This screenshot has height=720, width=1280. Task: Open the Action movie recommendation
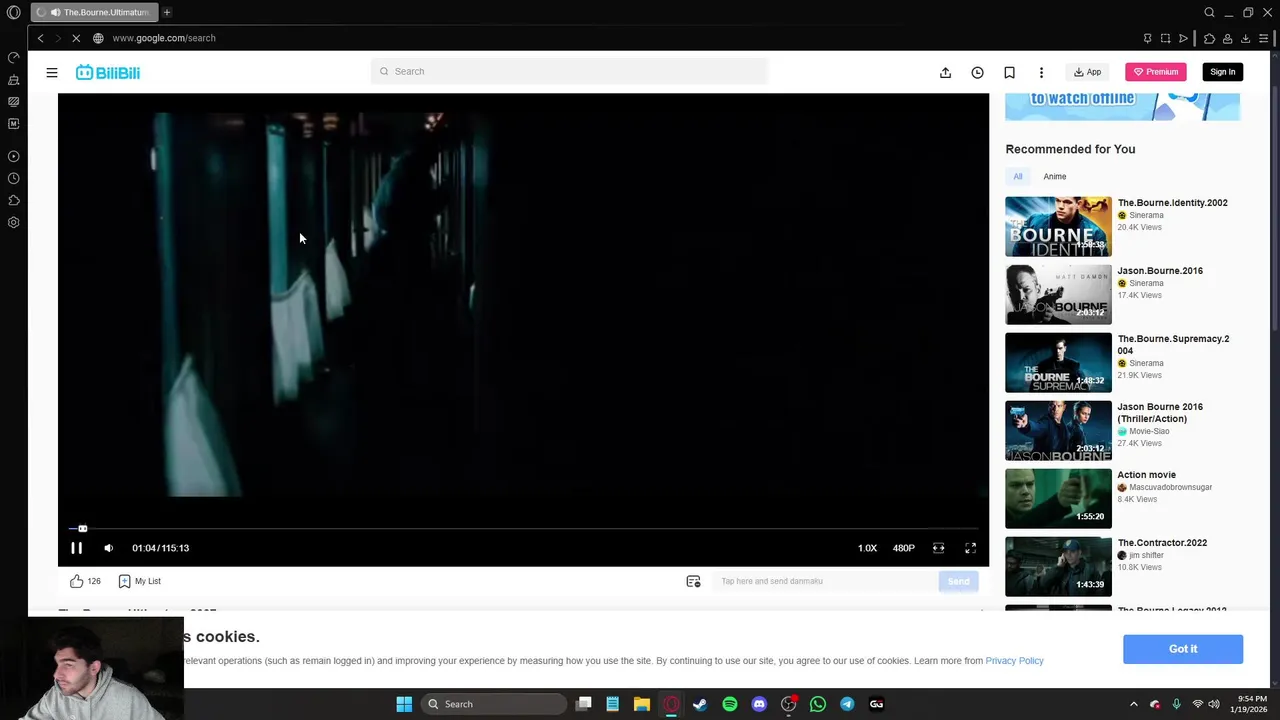click(1058, 498)
